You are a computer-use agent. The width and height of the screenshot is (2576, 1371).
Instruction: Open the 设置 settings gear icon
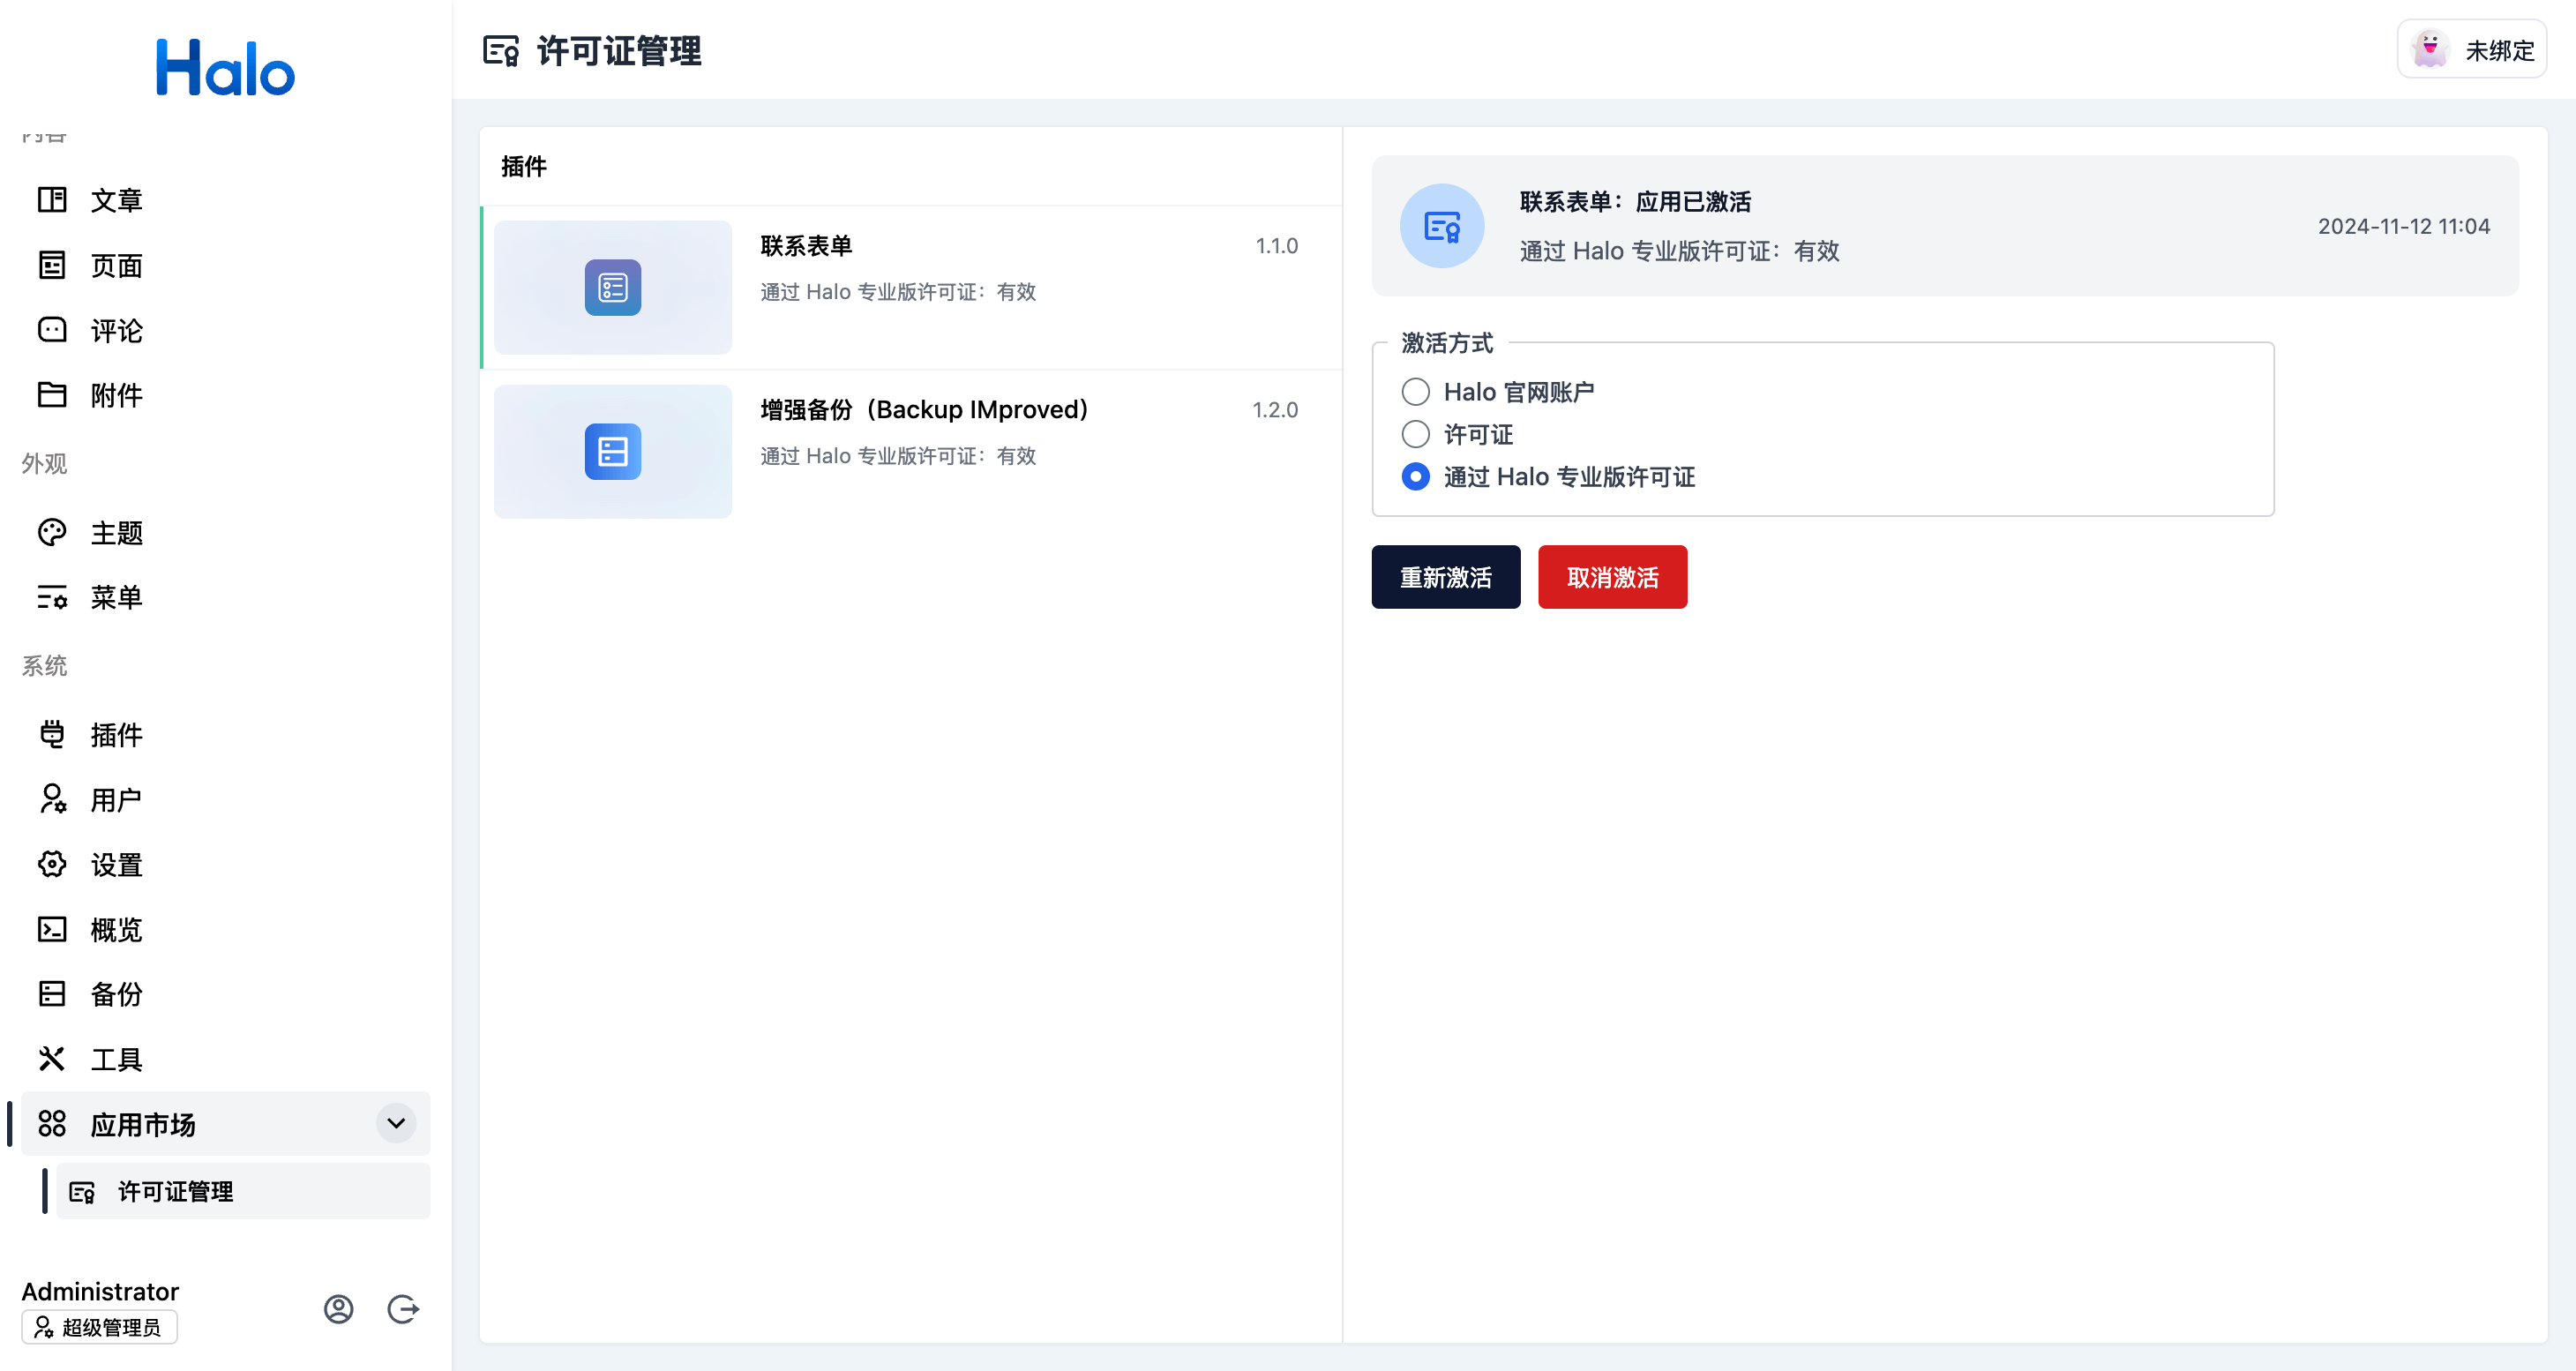pyautogui.click(x=52, y=864)
